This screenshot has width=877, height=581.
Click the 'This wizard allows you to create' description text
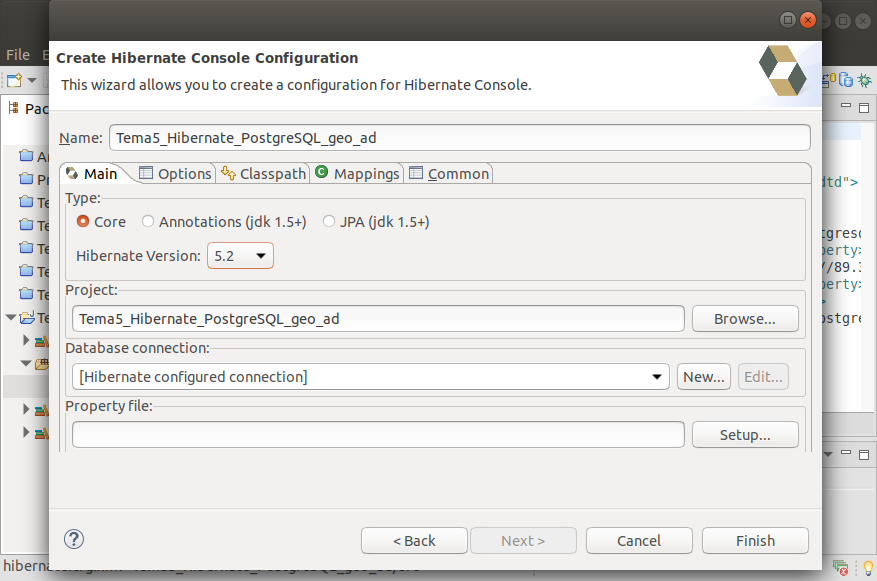pos(296,85)
